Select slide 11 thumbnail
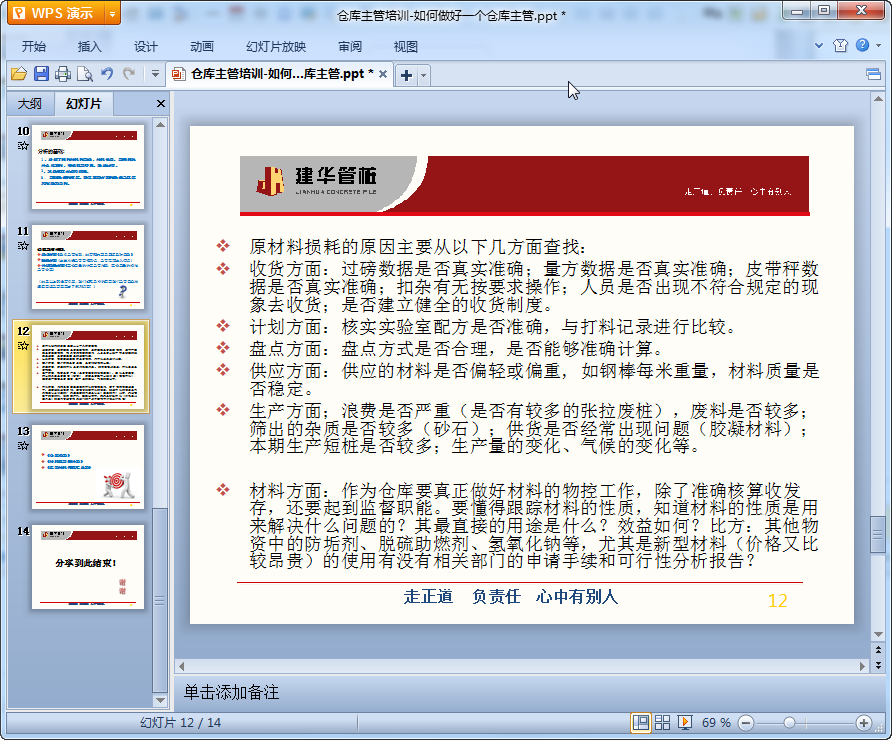 (88, 267)
